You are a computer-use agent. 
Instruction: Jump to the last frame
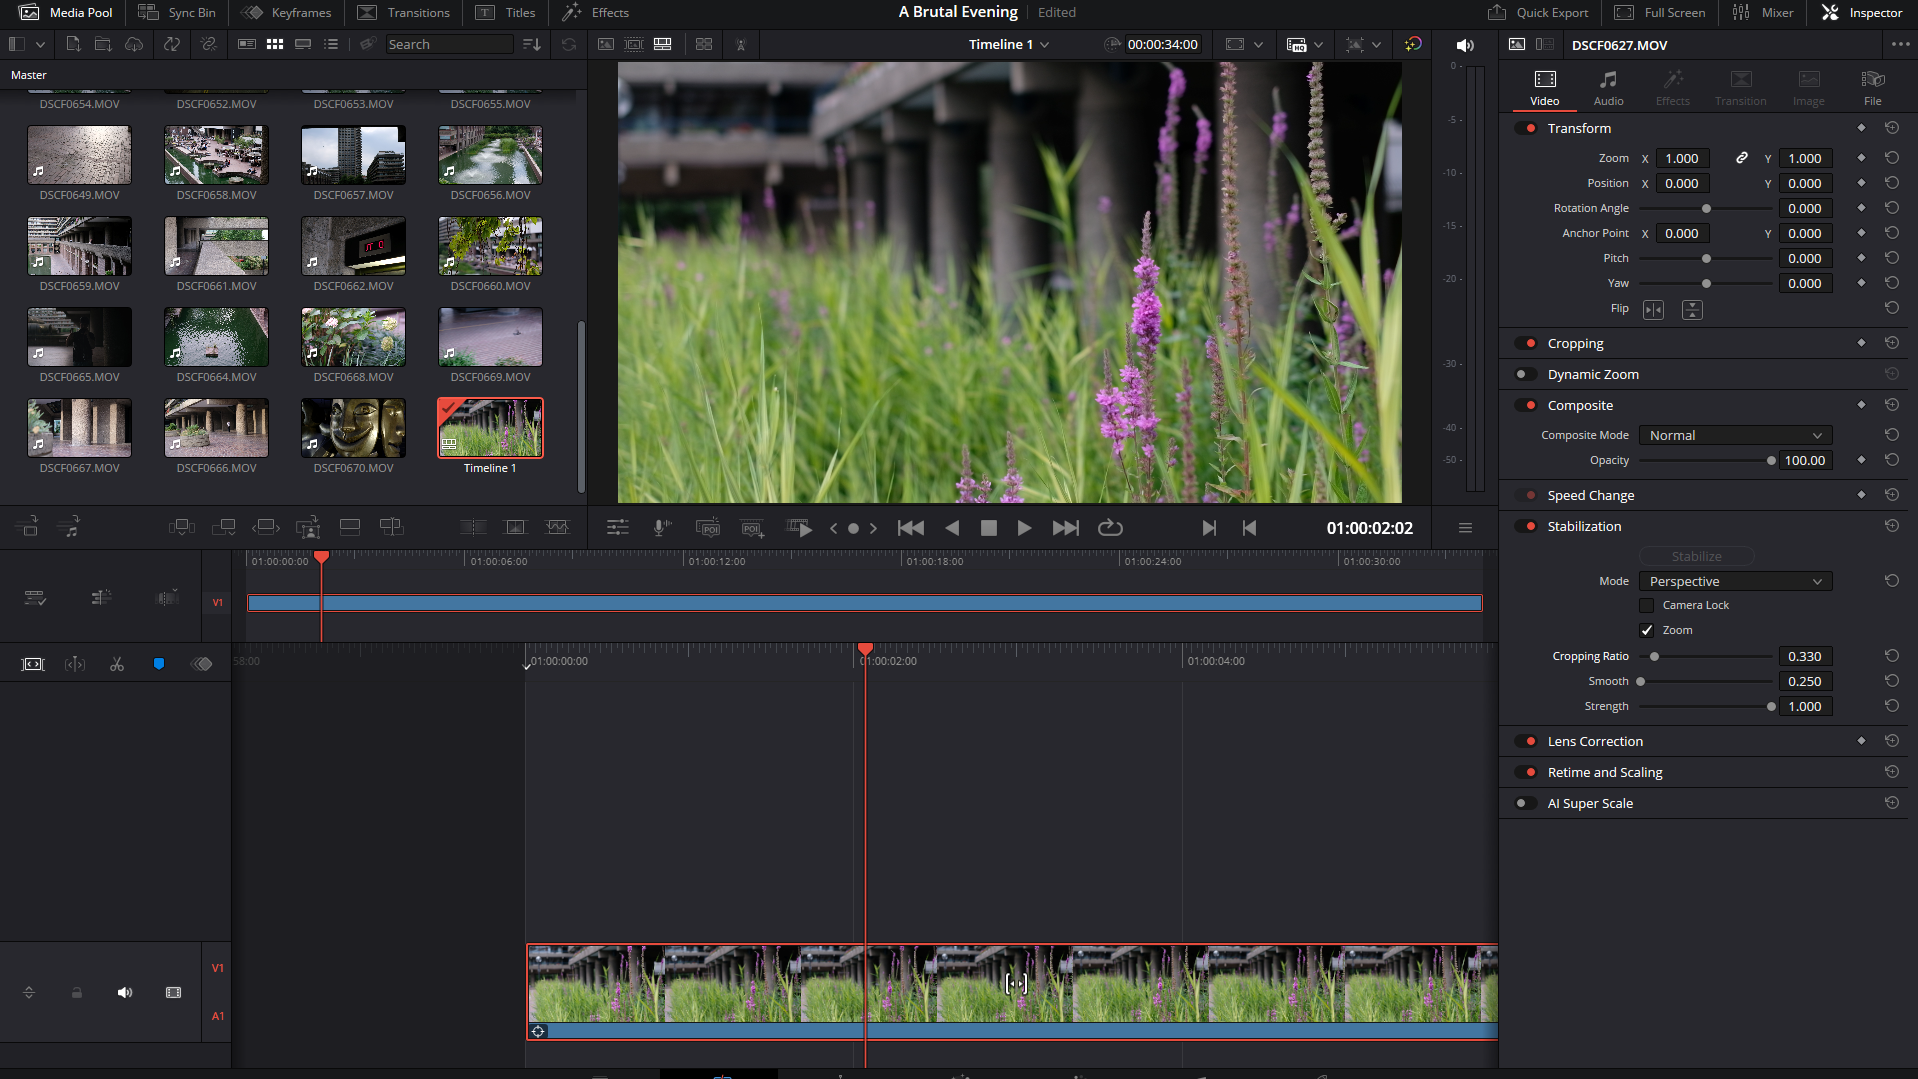click(1066, 528)
